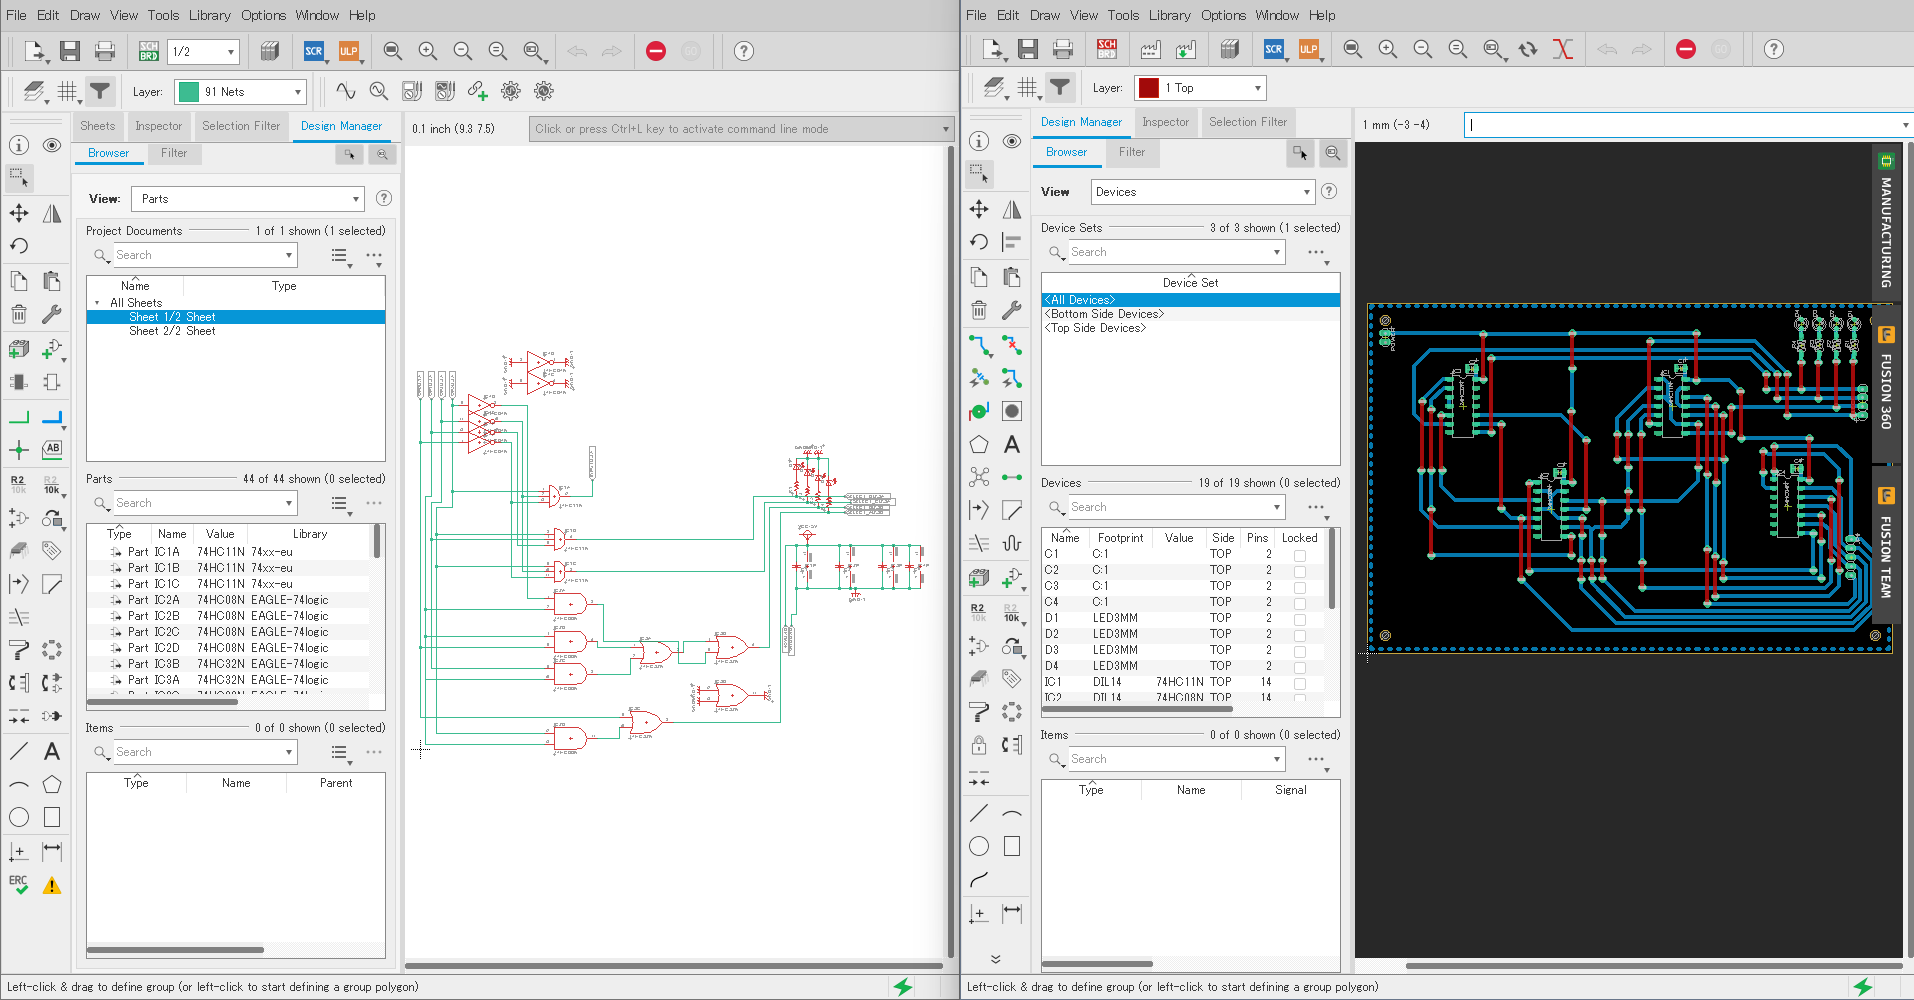Open the Library menu in schematic window
The image size is (1914, 1000).
[x=209, y=15]
